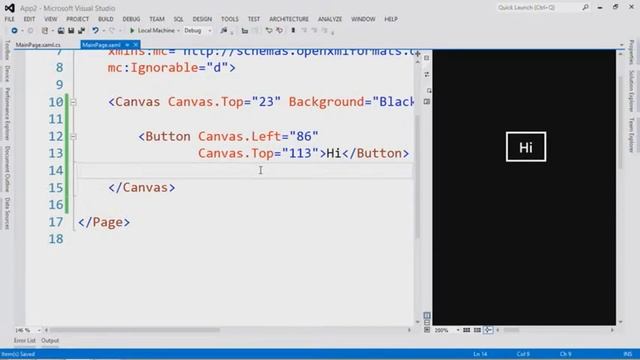Toggle snap to gridlines in the designer
This screenshot has height=360, width=640.
pyautogui.click(x=477, y=330)
